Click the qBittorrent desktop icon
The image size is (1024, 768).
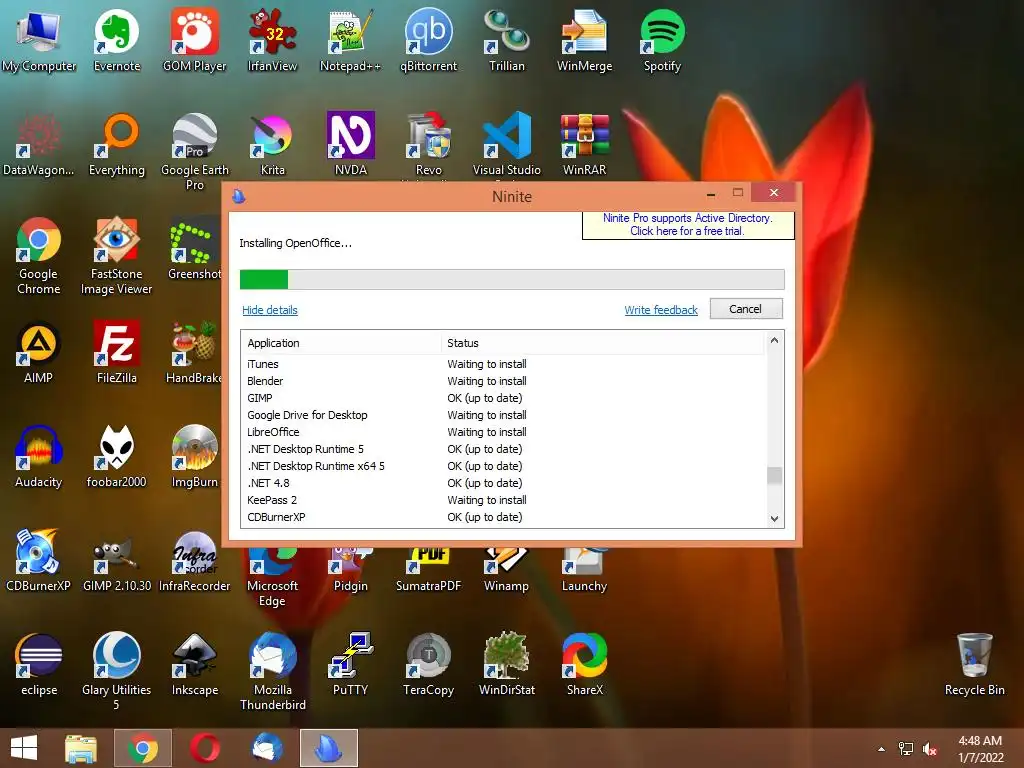coord(428,40)
